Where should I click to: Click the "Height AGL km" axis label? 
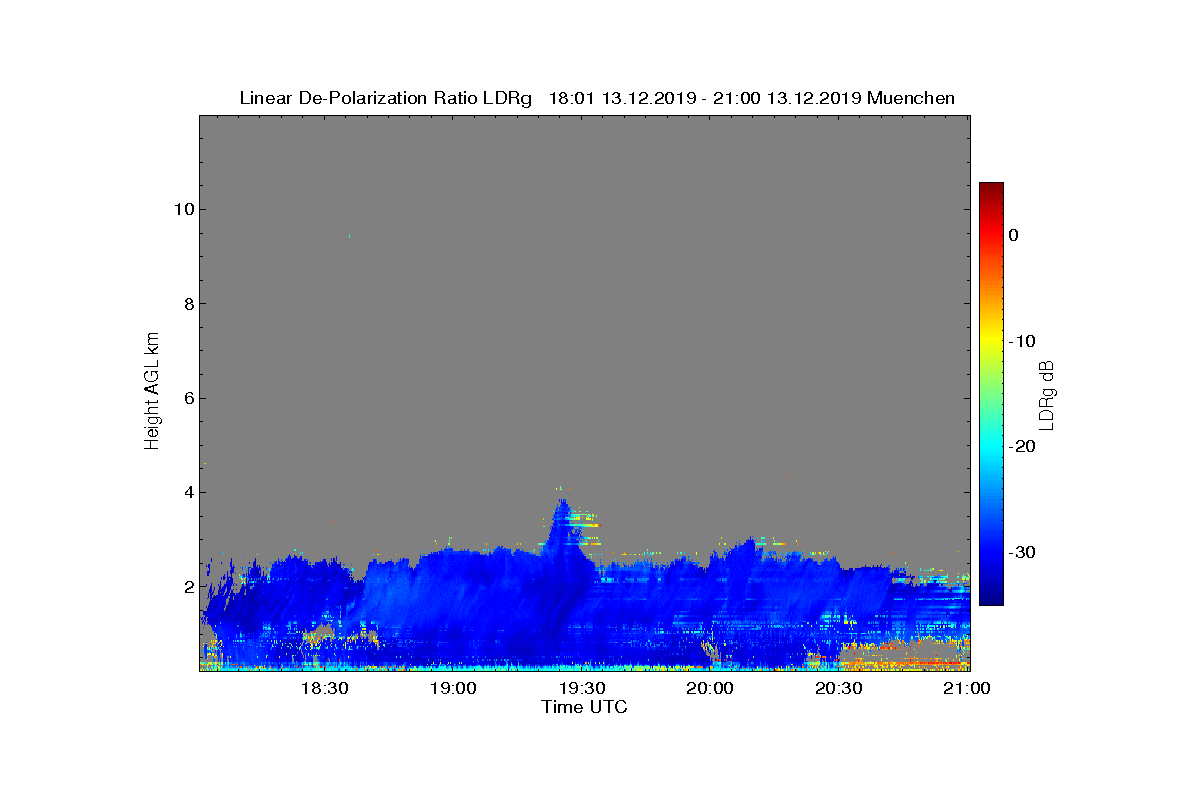pos(152,392)
